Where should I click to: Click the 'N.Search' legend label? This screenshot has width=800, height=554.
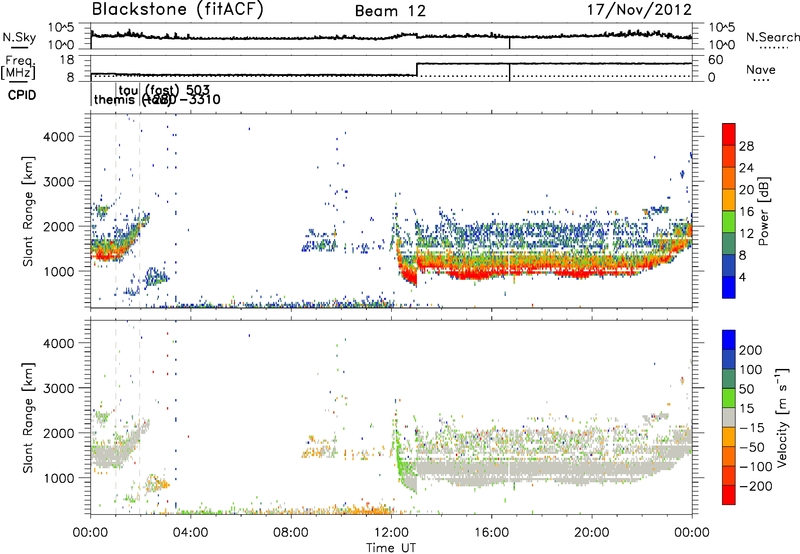click(x=772, y=37)
